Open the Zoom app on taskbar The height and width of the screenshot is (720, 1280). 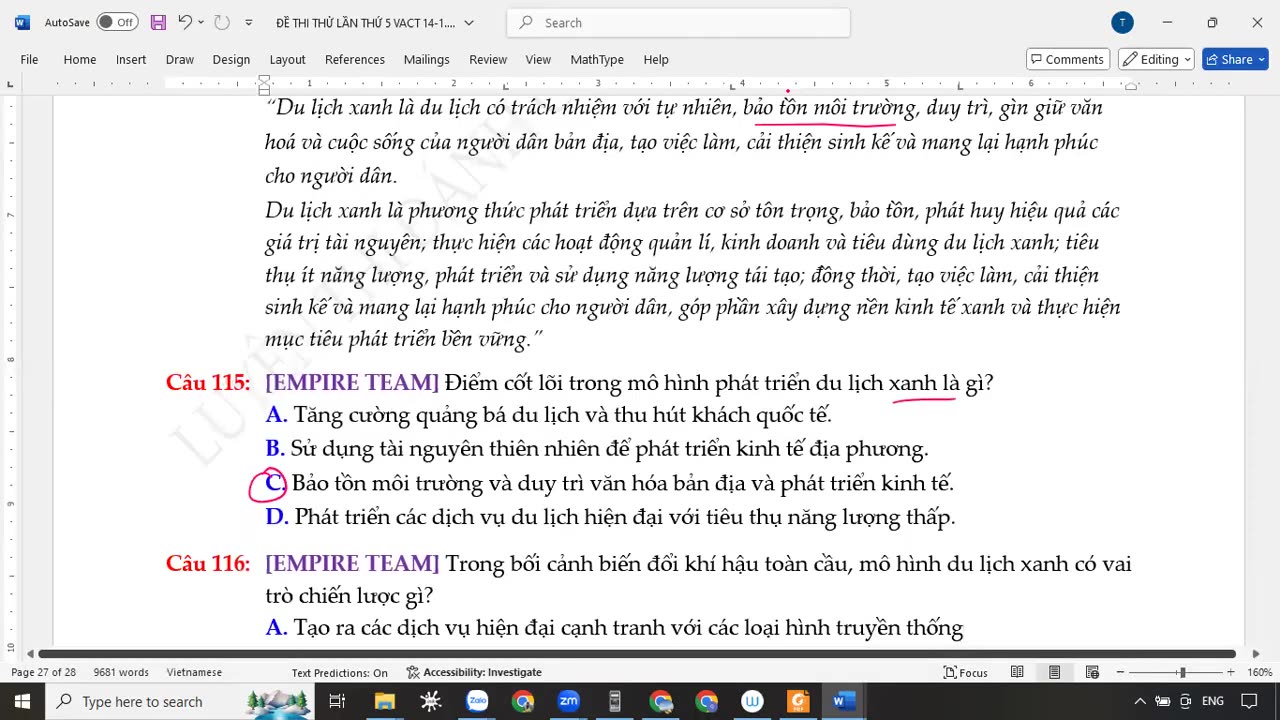(x=569, y=702)
